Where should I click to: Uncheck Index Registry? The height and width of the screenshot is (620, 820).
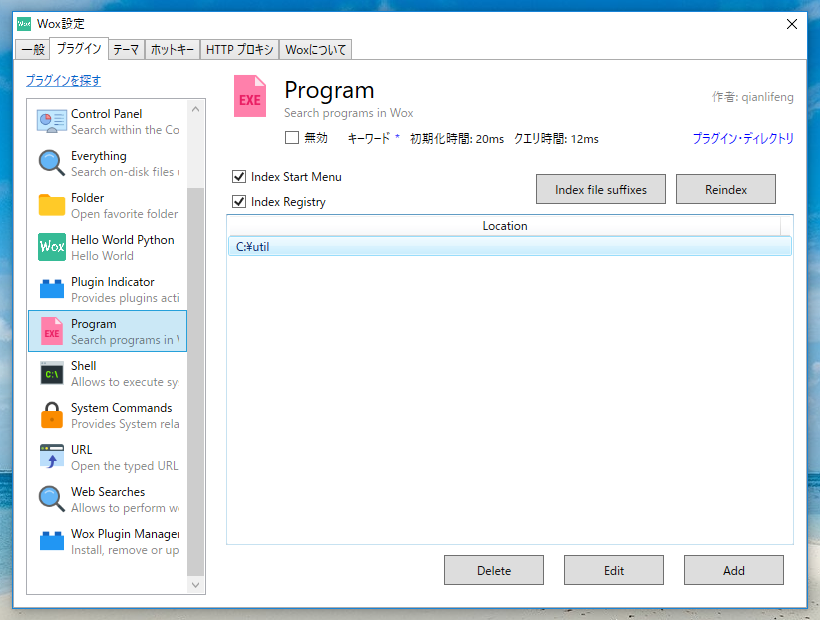239,201
